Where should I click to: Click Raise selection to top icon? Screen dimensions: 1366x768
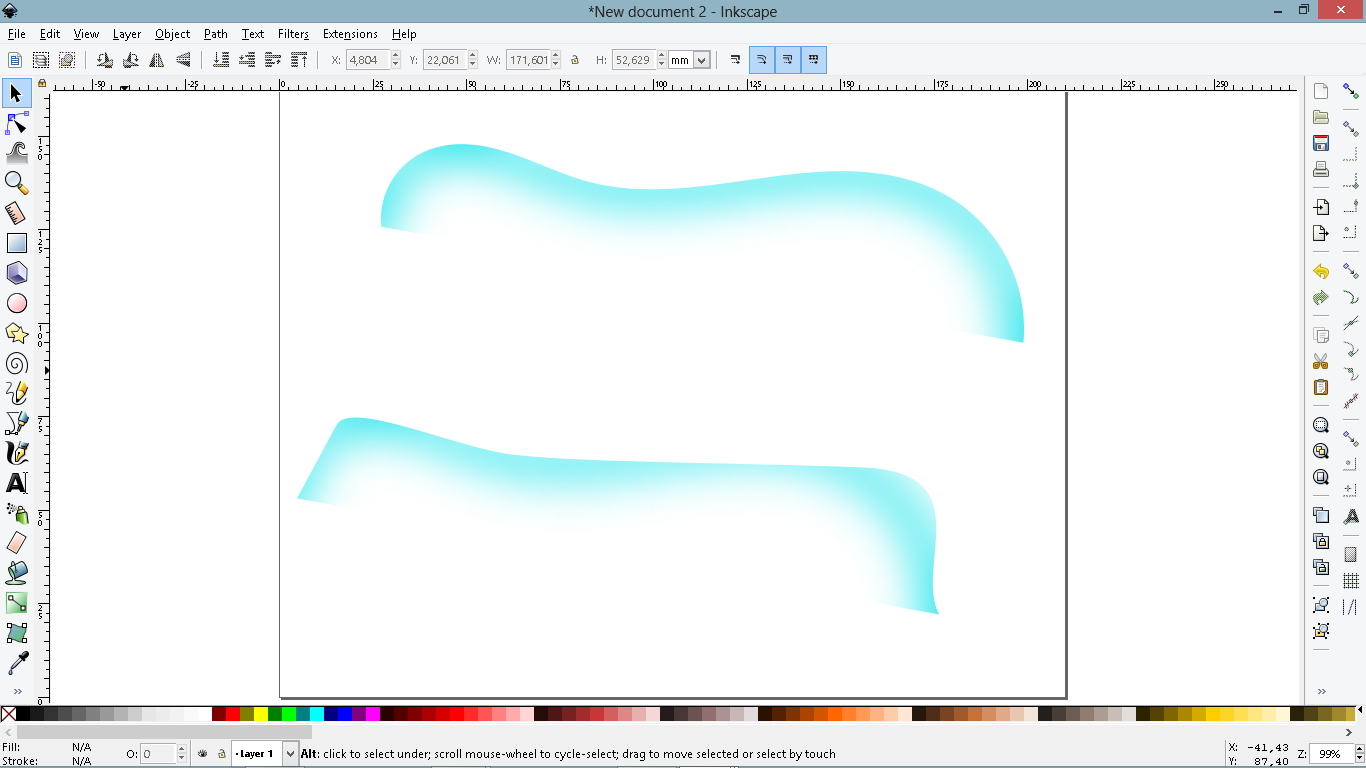[298, 60]
